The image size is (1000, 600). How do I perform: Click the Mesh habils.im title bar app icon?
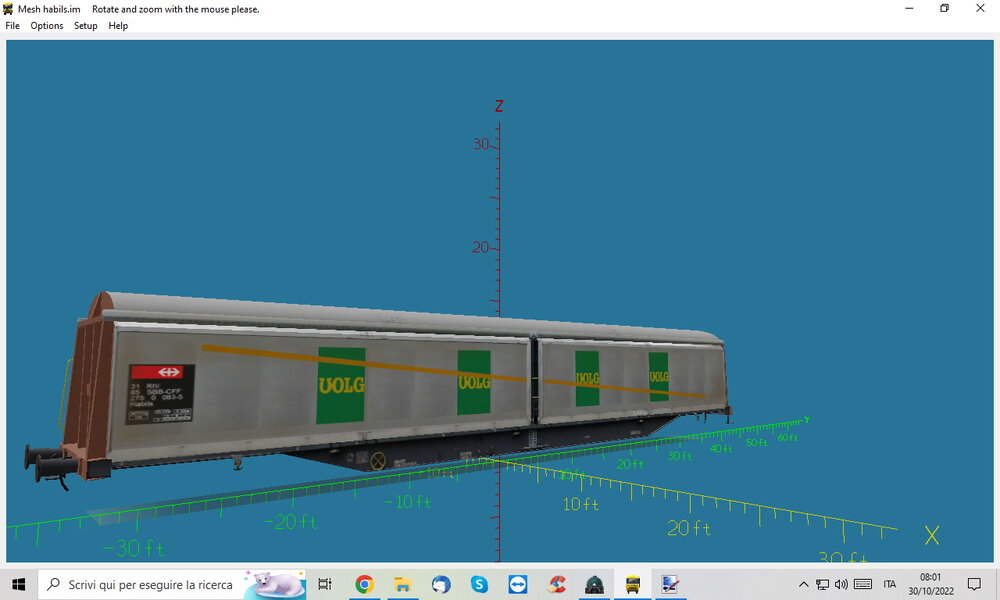coord(8,9)
